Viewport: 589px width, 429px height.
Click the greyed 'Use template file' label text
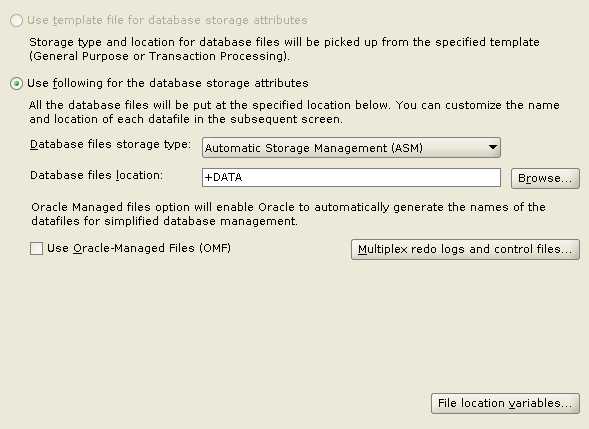tap(168, 20)
